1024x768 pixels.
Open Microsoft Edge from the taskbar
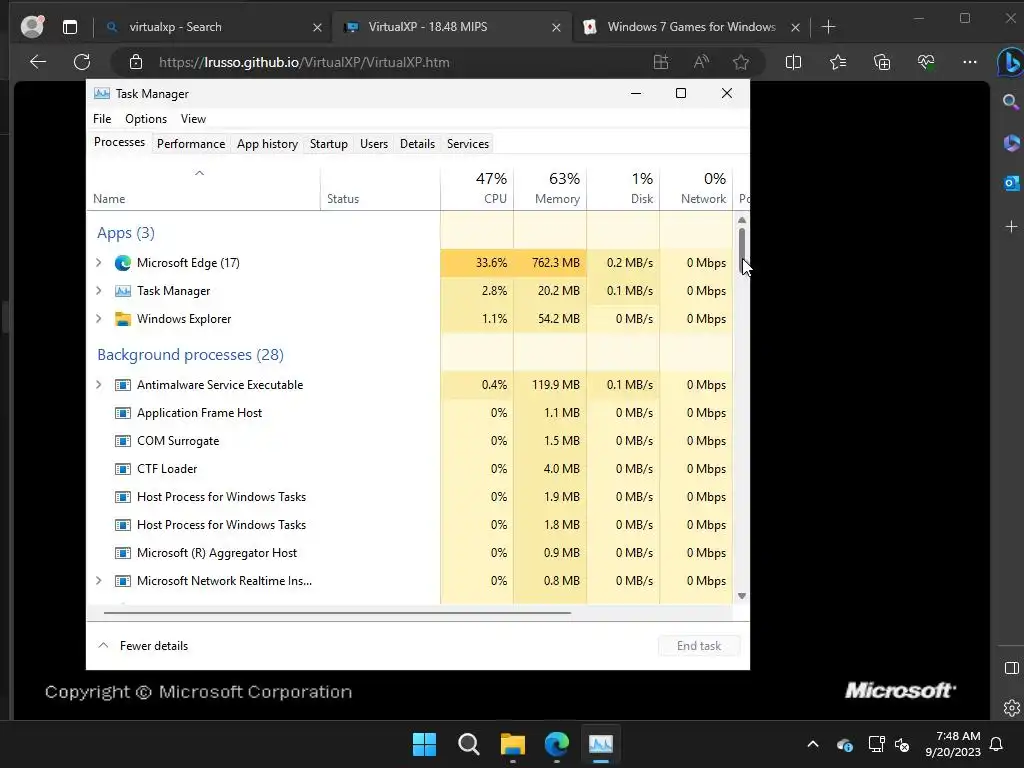coord(556,744)
